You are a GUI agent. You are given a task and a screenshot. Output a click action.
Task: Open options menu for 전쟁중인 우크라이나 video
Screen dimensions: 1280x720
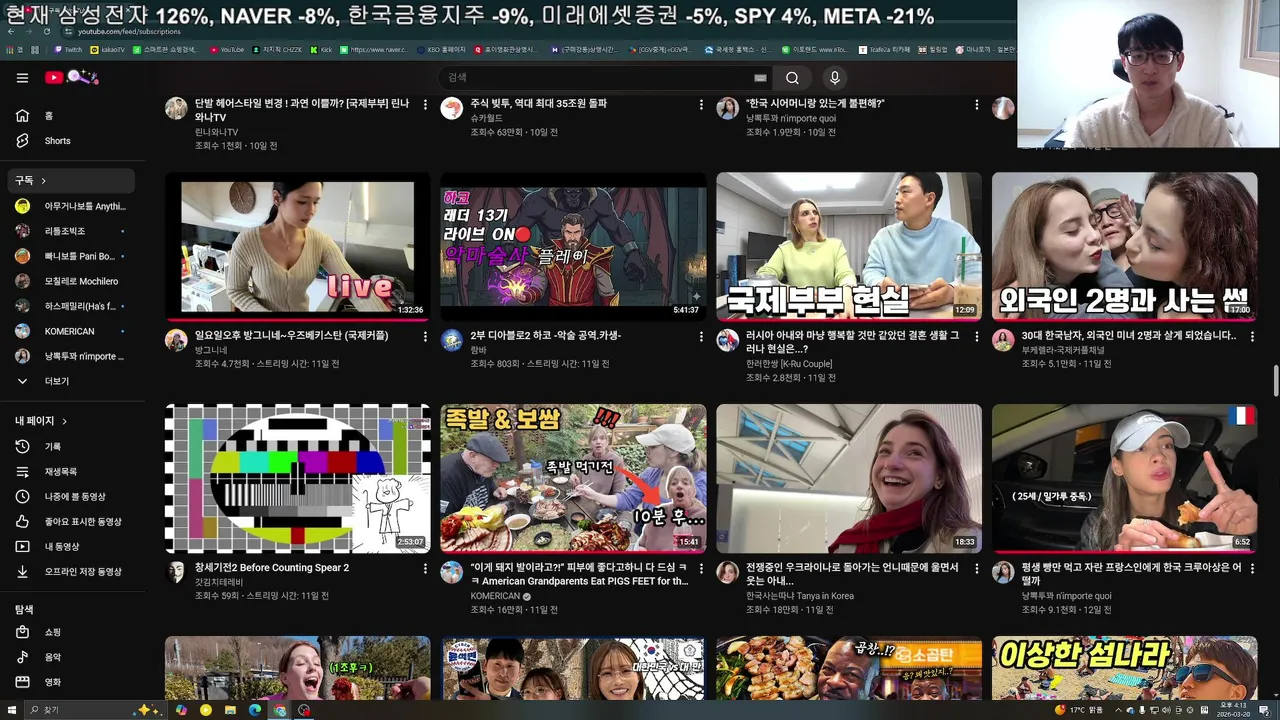click(x=976, y=569)
